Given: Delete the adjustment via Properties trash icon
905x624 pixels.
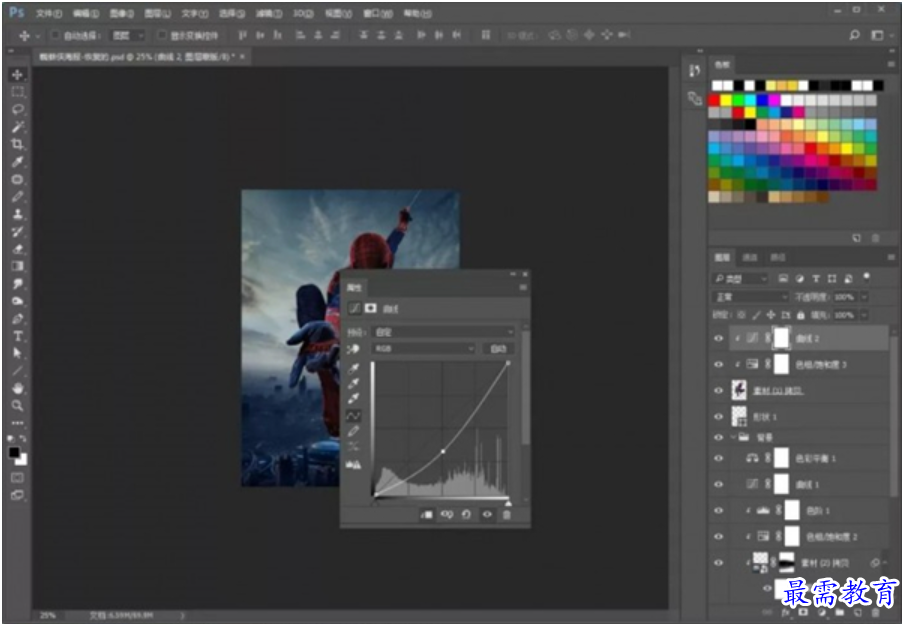Looking at the screenshot, I should click(x=507, y=514).
